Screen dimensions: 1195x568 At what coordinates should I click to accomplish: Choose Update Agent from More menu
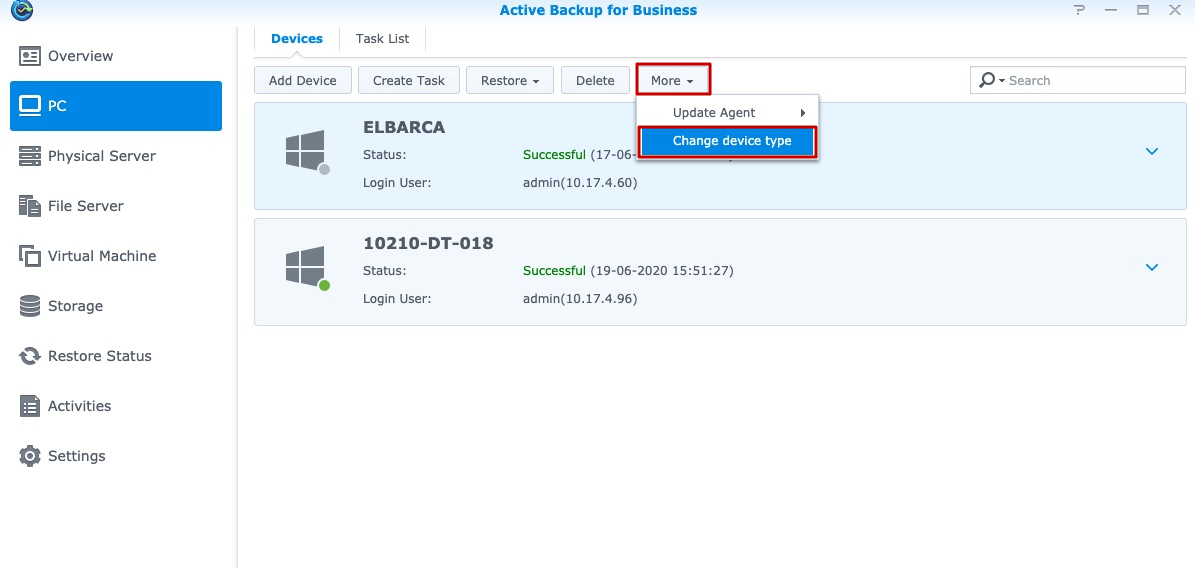[x=727, y=113]
